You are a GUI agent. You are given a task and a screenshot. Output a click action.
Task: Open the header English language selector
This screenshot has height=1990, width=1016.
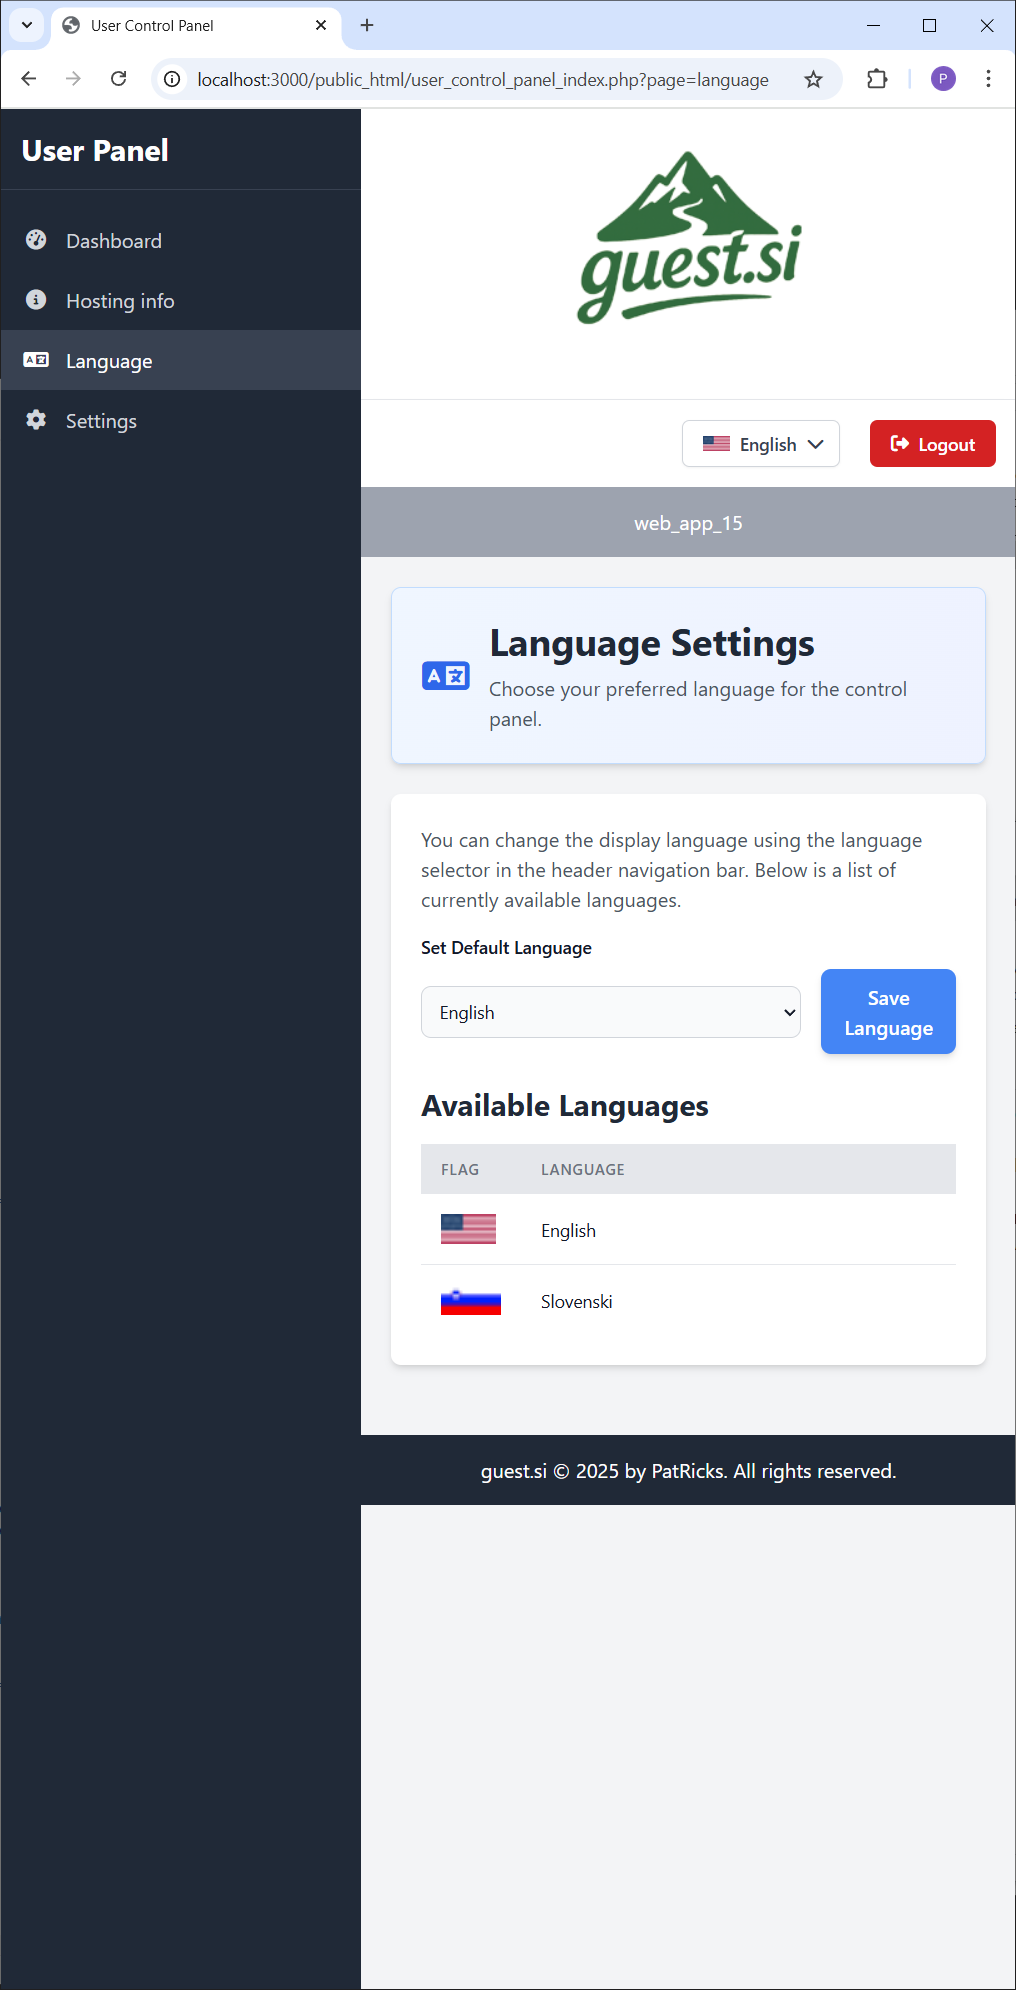[x=761, y=444]
